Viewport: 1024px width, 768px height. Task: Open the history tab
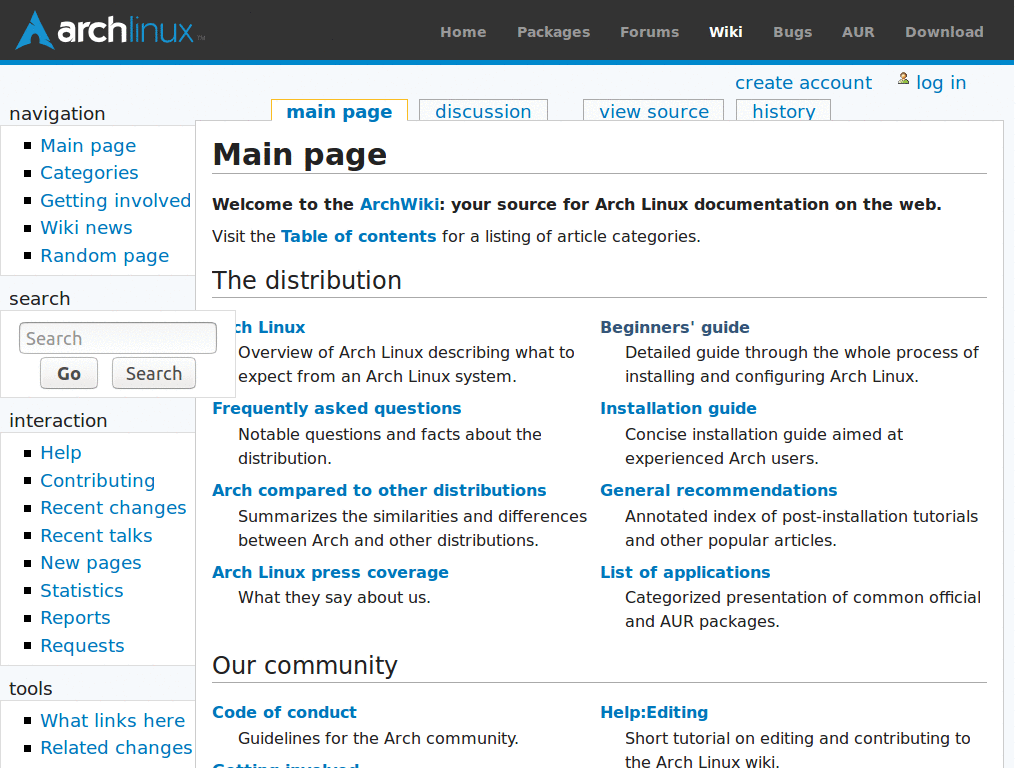(783, 111)
